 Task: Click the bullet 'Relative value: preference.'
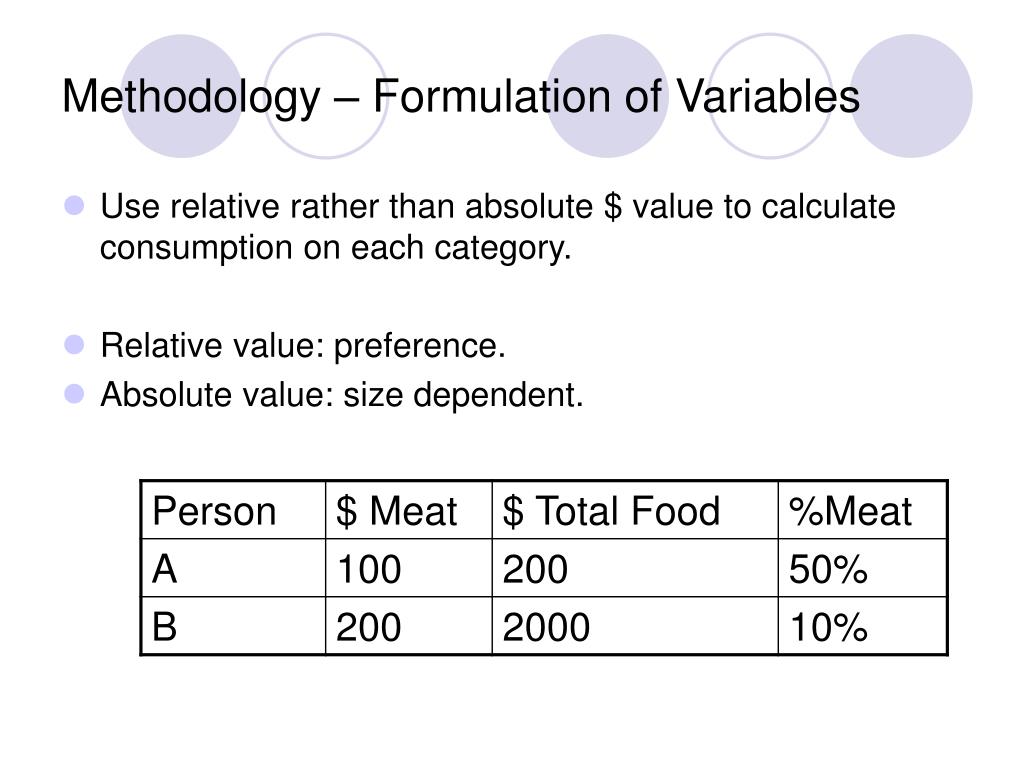[303, 345]
